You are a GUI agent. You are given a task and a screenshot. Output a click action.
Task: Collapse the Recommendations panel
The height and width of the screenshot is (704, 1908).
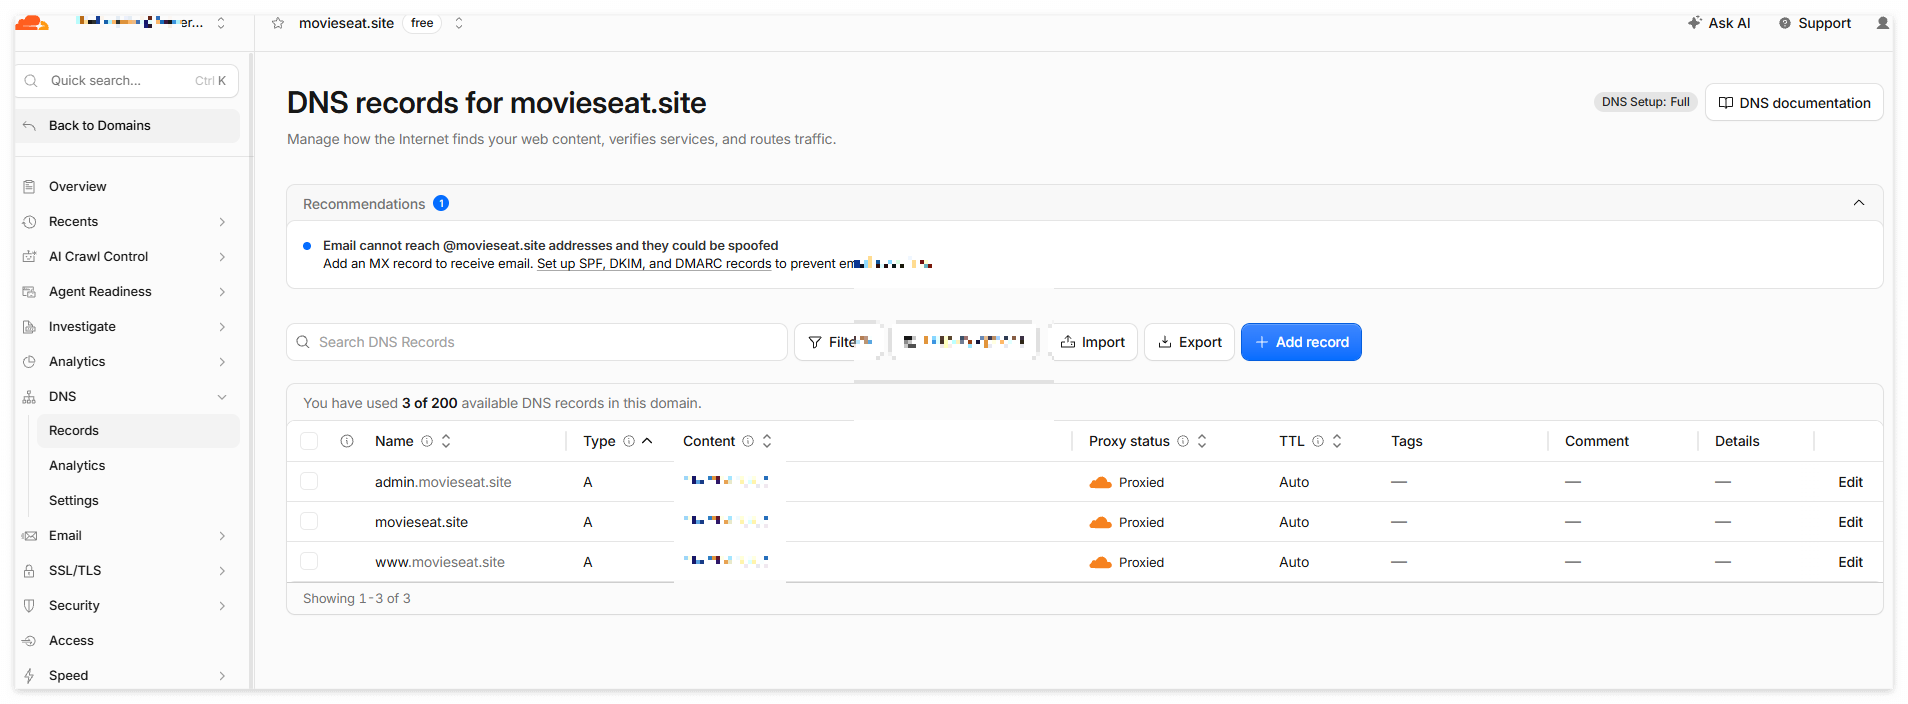tap(1859, 203)
